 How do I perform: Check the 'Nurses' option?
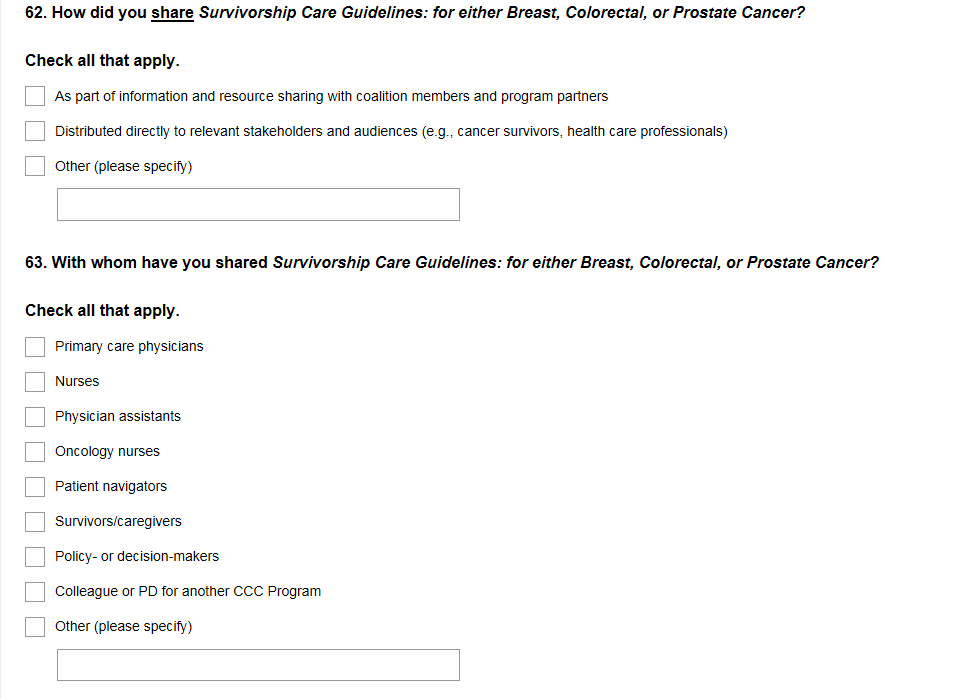[x=35, y=381]
